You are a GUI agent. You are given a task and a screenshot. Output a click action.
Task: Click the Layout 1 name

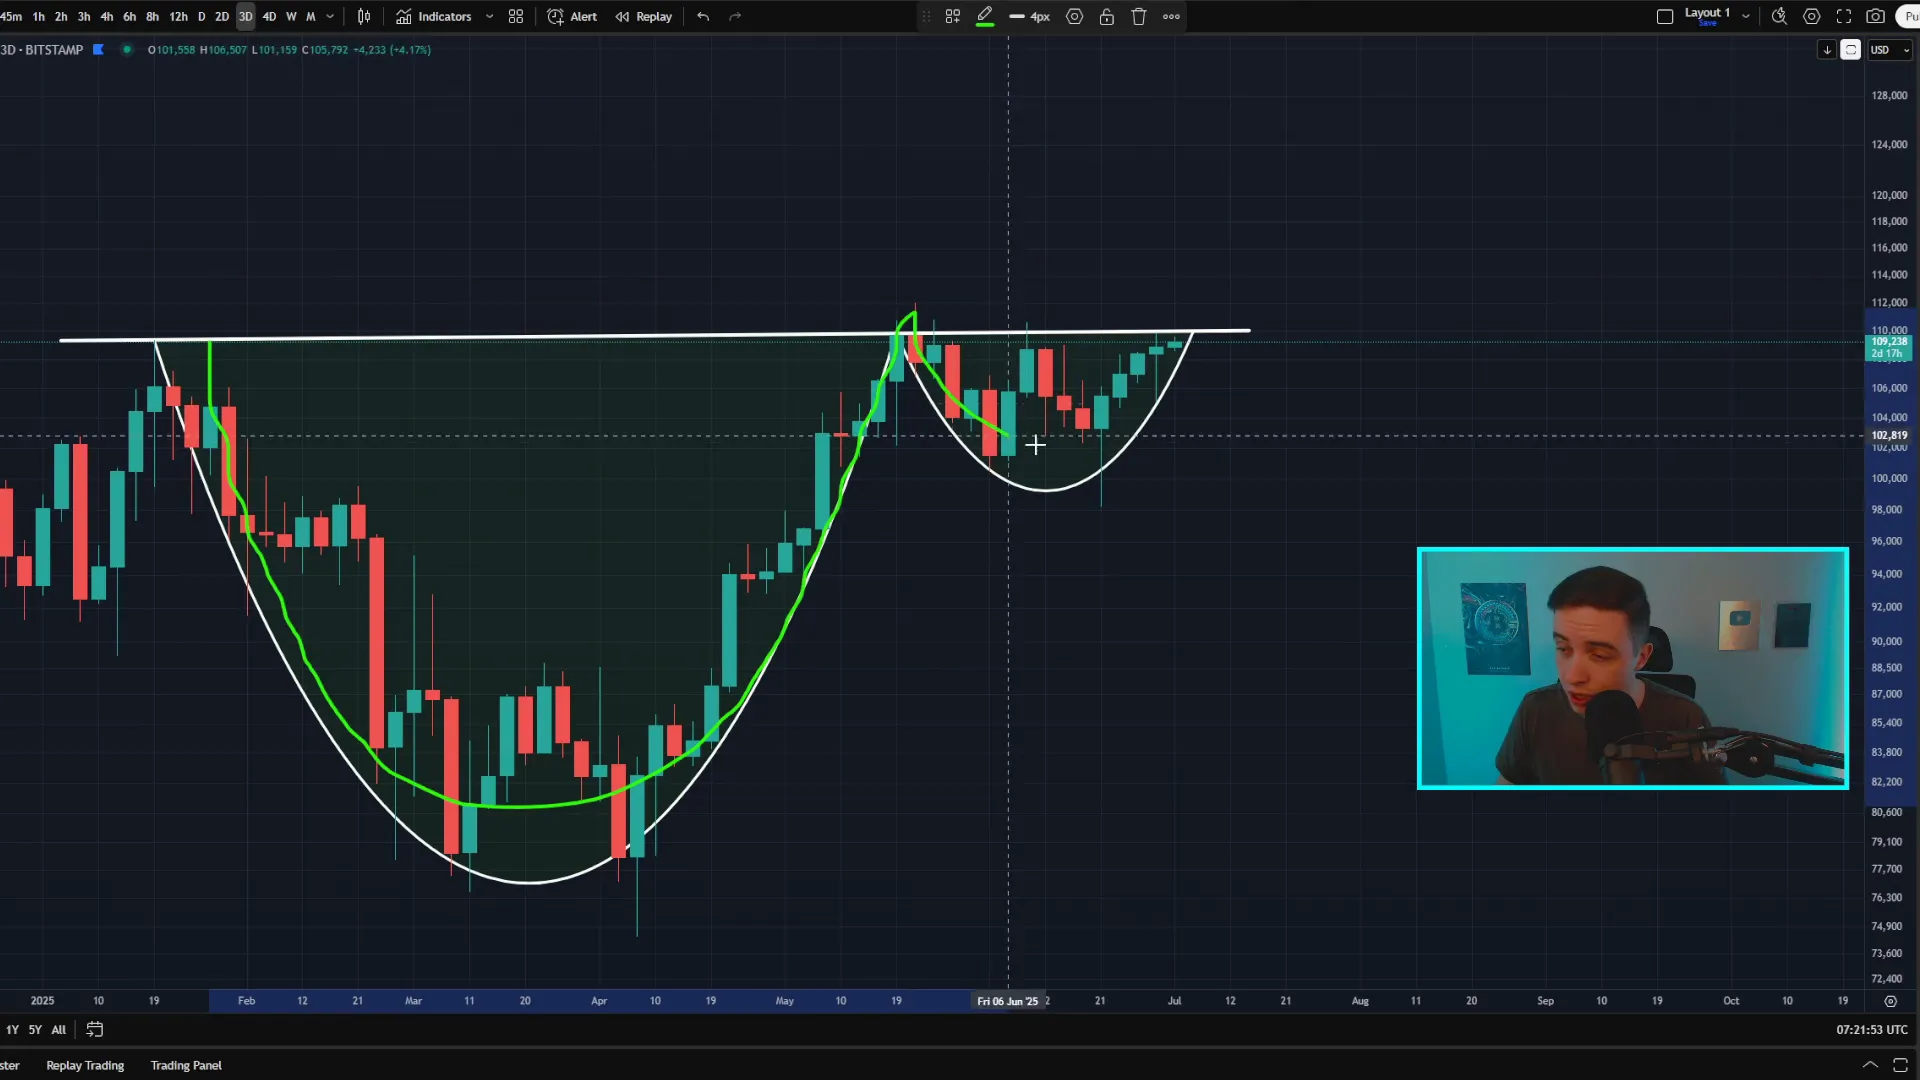[x=1707, y=13]
